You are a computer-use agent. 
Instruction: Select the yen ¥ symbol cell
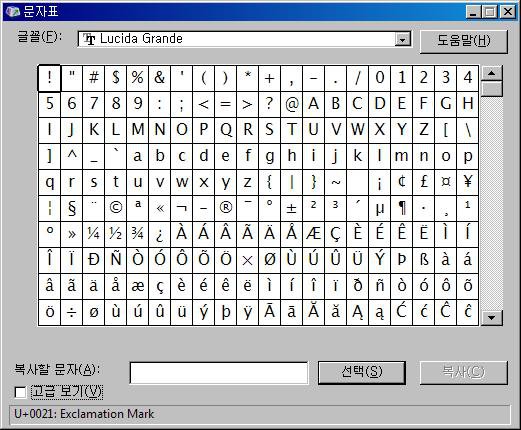[468, 182]
